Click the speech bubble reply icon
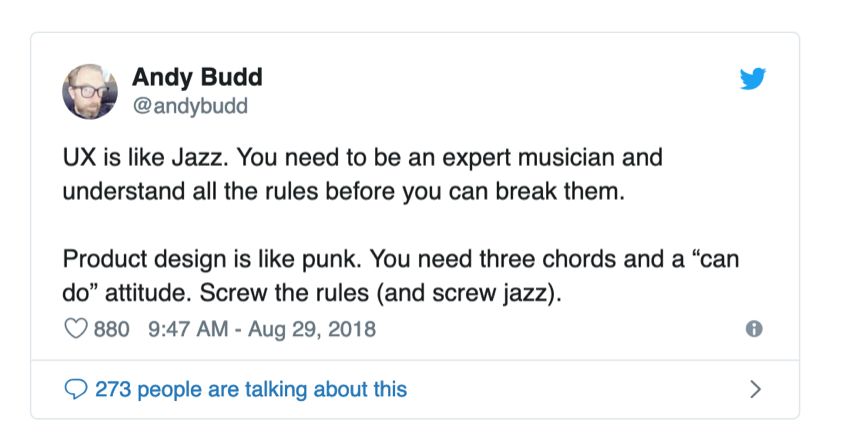Image resolution: width=848 pixels, height=438 pixels. click(x=76, y=389)
